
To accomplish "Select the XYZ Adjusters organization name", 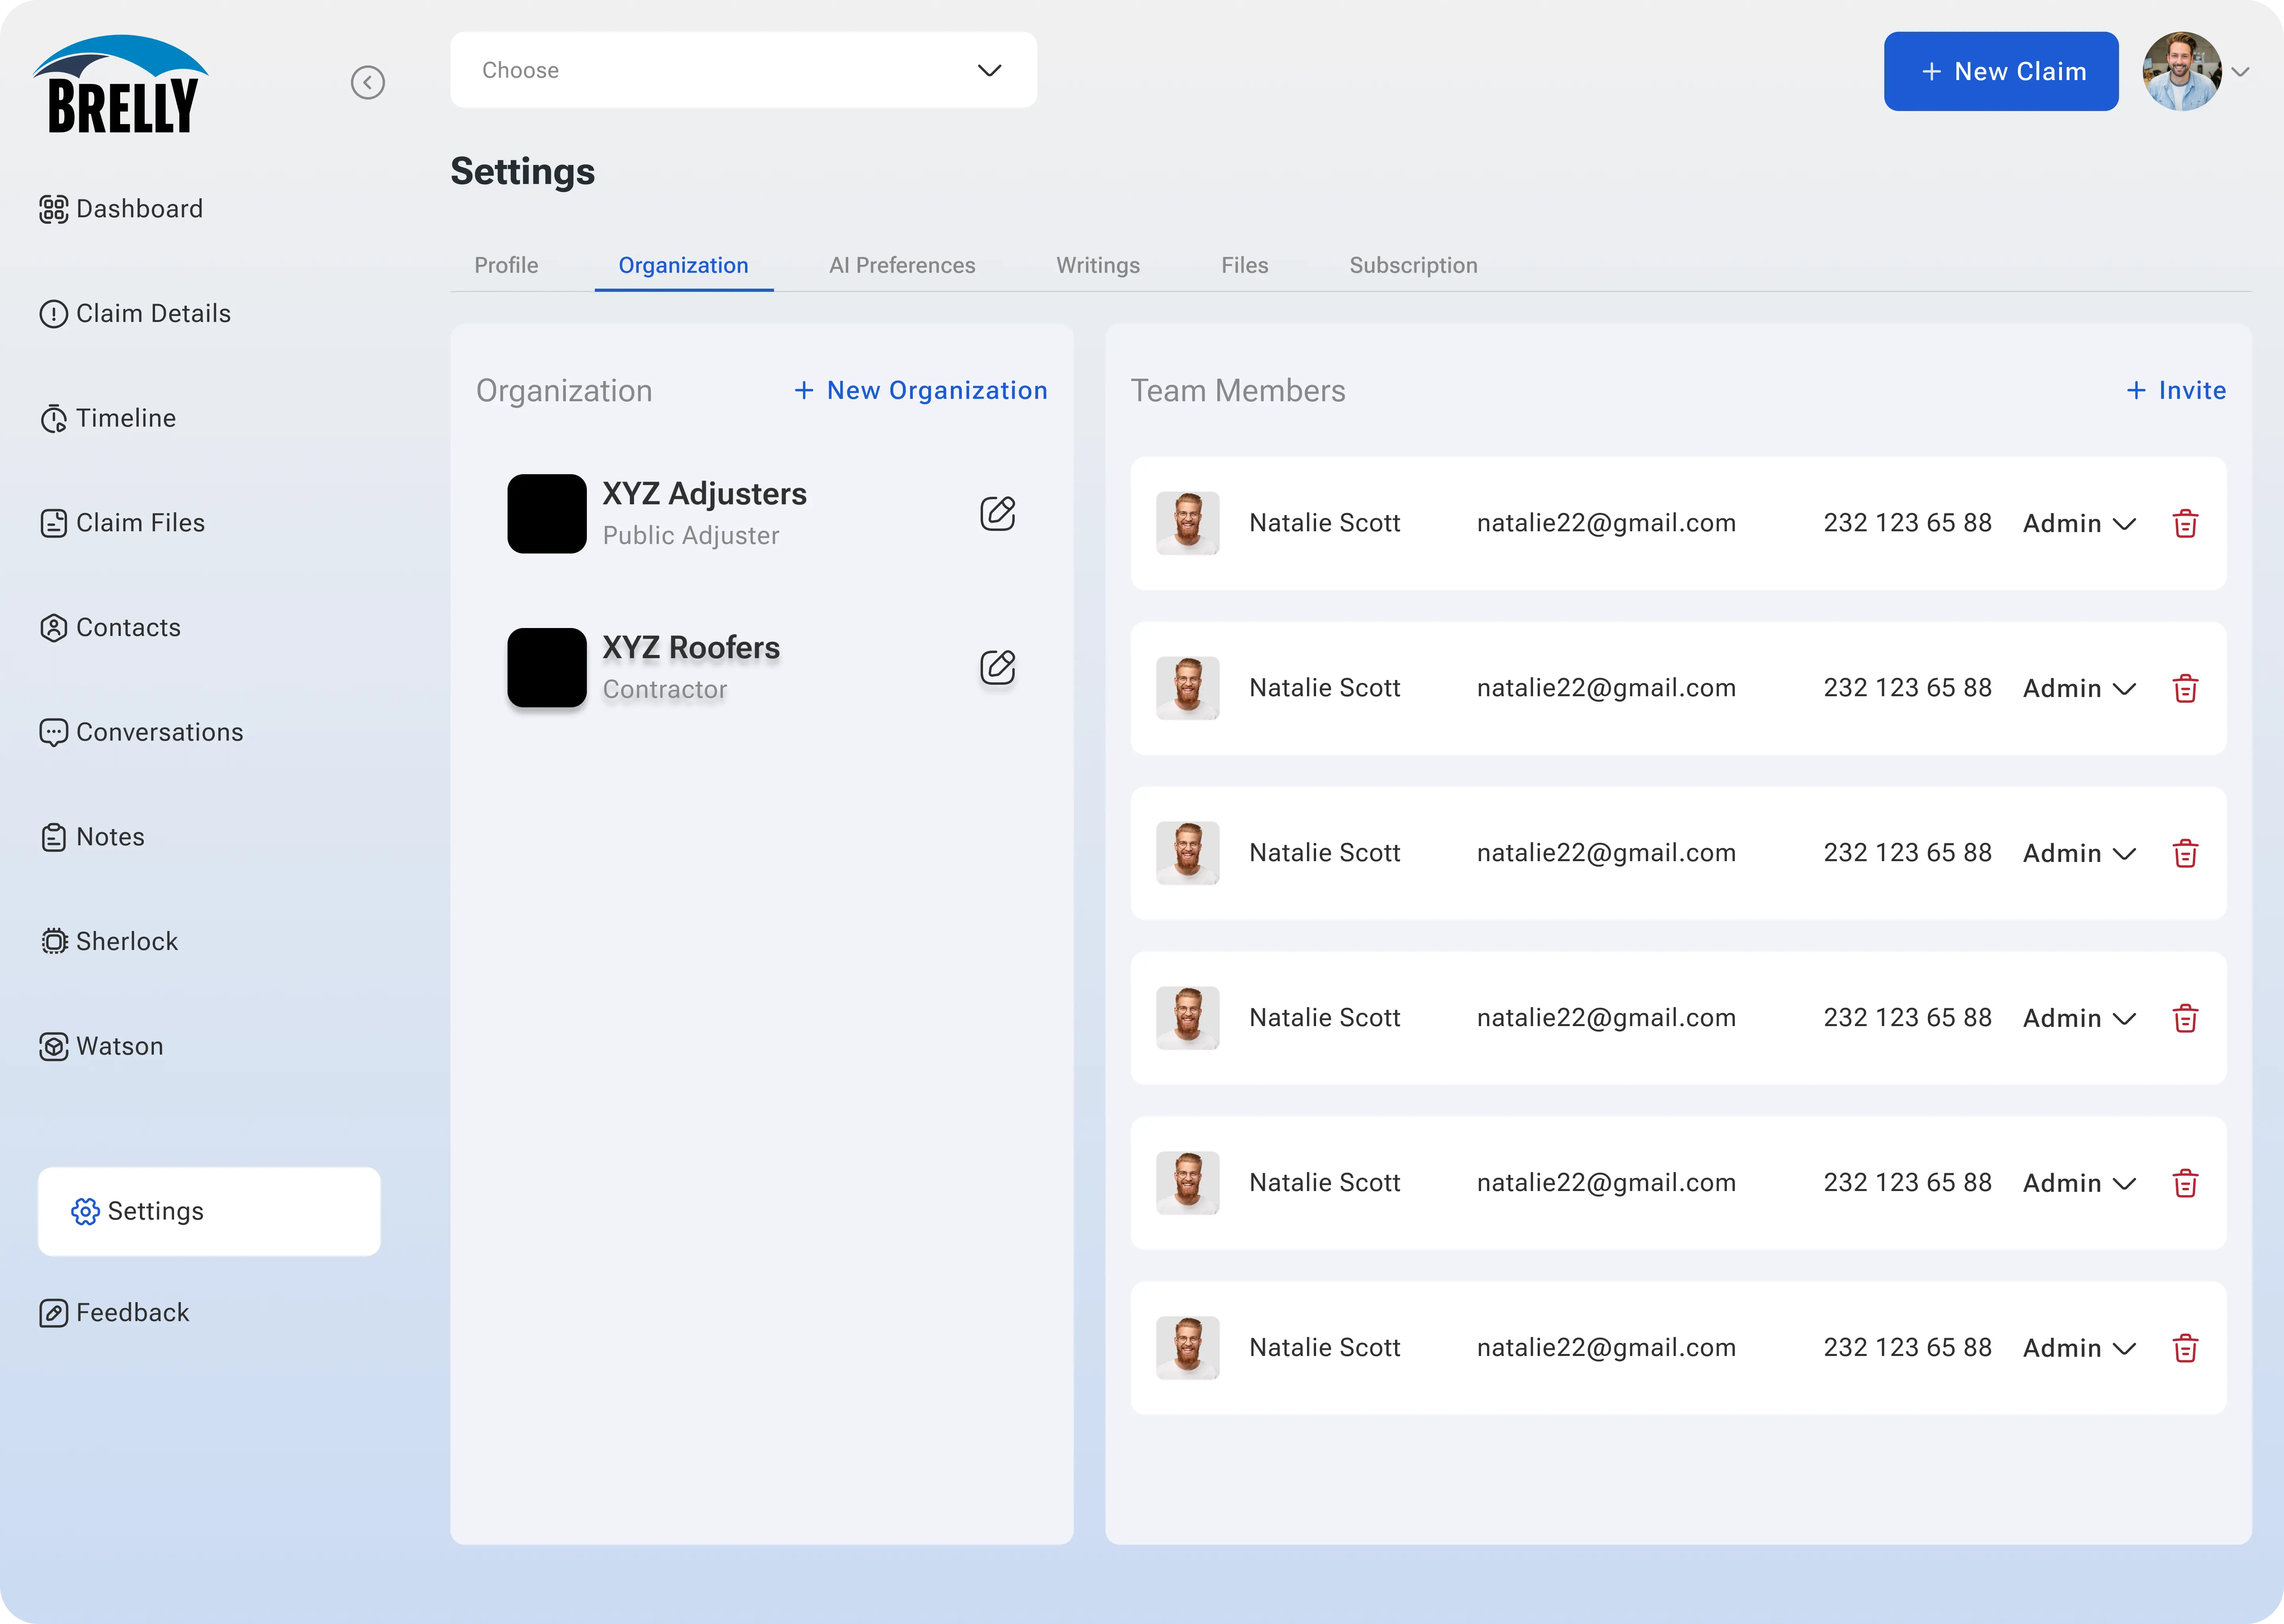I will click(705, 494).
